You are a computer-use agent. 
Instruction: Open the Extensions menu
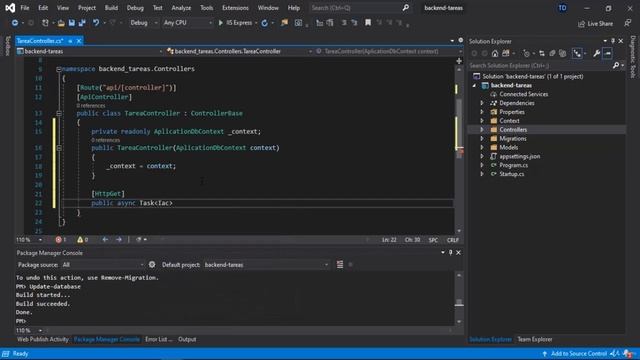[x=235, y=8]
